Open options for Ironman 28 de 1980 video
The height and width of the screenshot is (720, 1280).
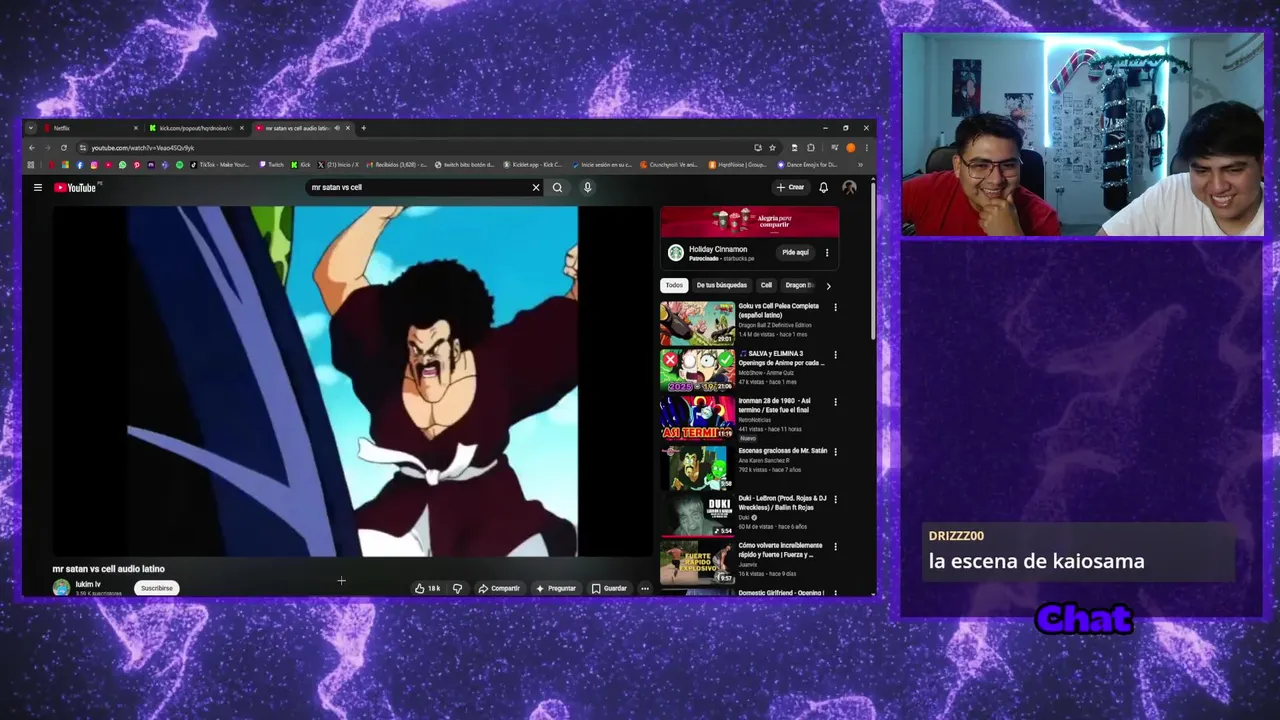[x=835, y=402]
